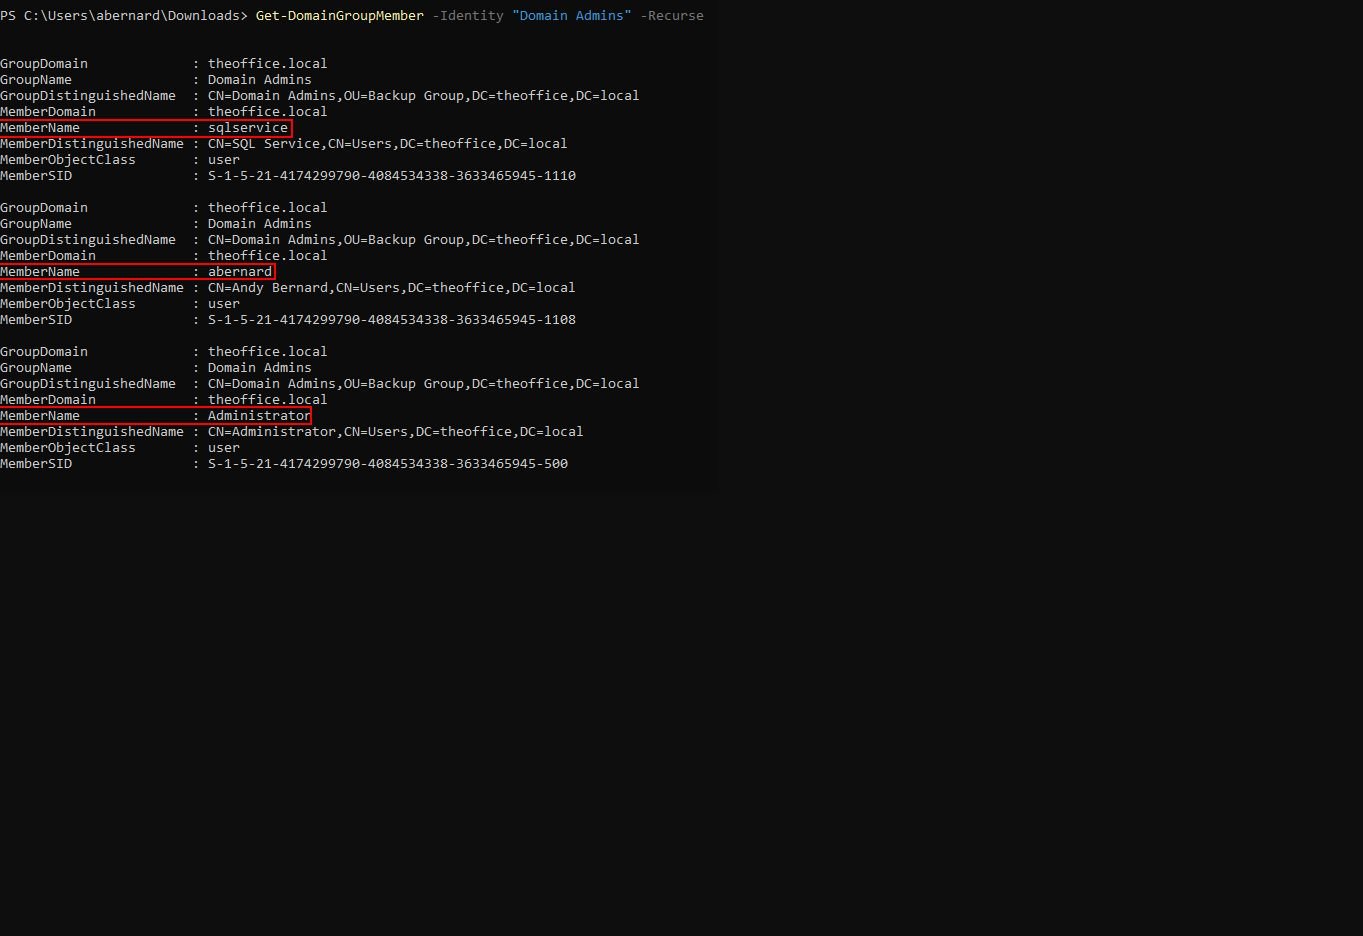Click the MemberSID label for SID ending -500
The height and width of the screenshot is (936, 1363).
click(x=36, y=464)
